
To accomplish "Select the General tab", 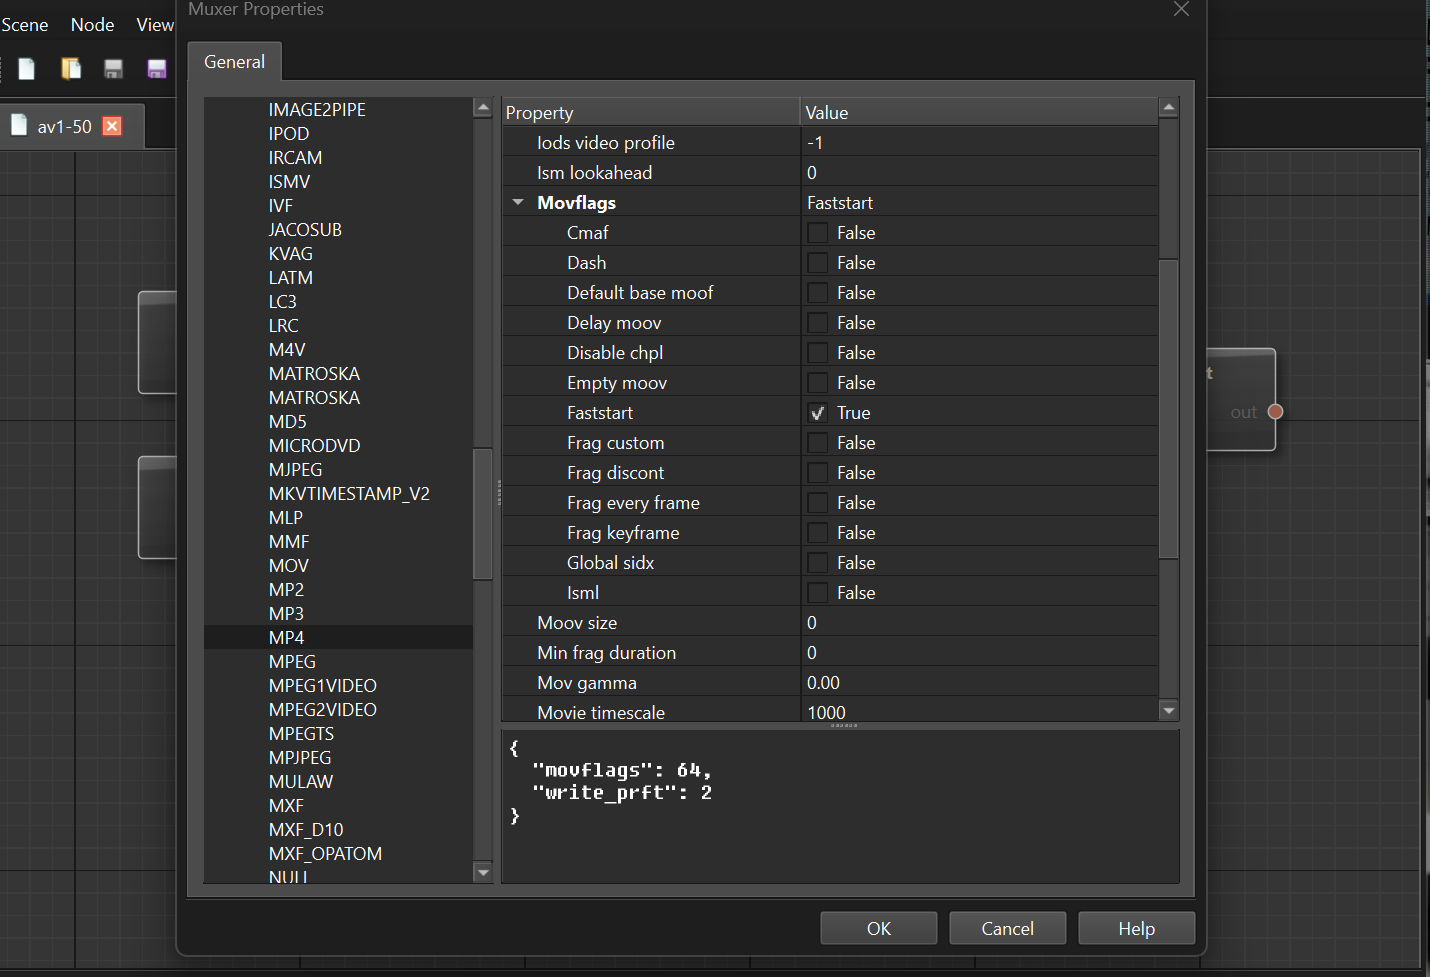I will pyautogui.click(x=234, y=62).
